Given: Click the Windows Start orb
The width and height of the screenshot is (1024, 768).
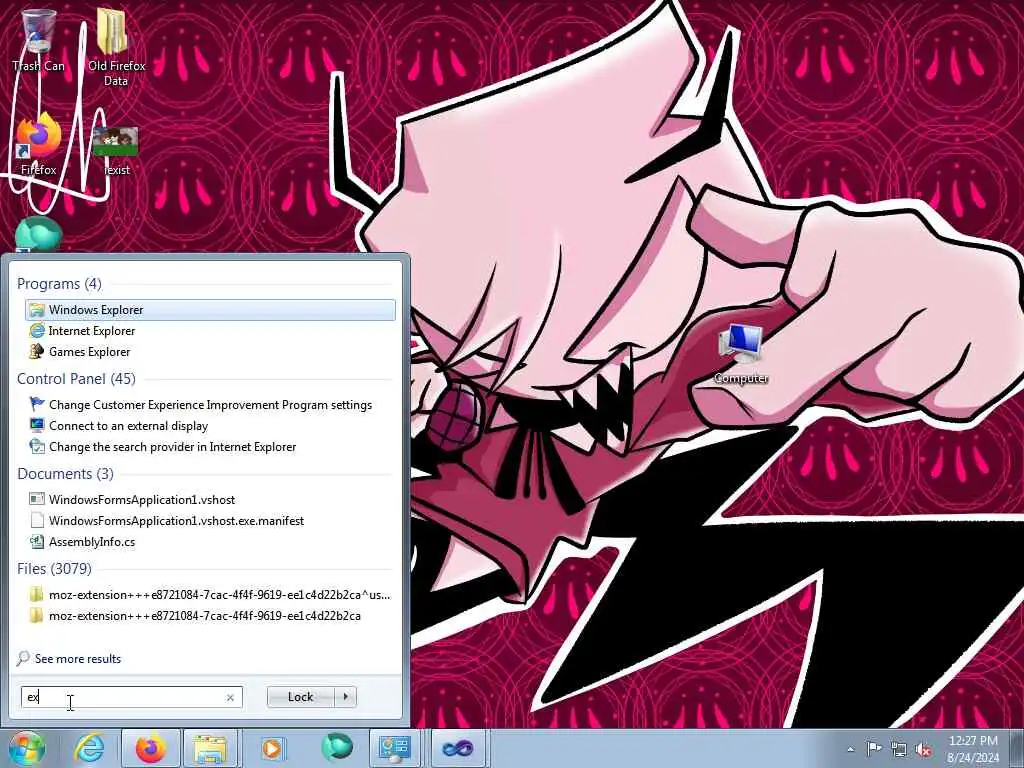Looking at the screenshot, I should coord(27,748).
